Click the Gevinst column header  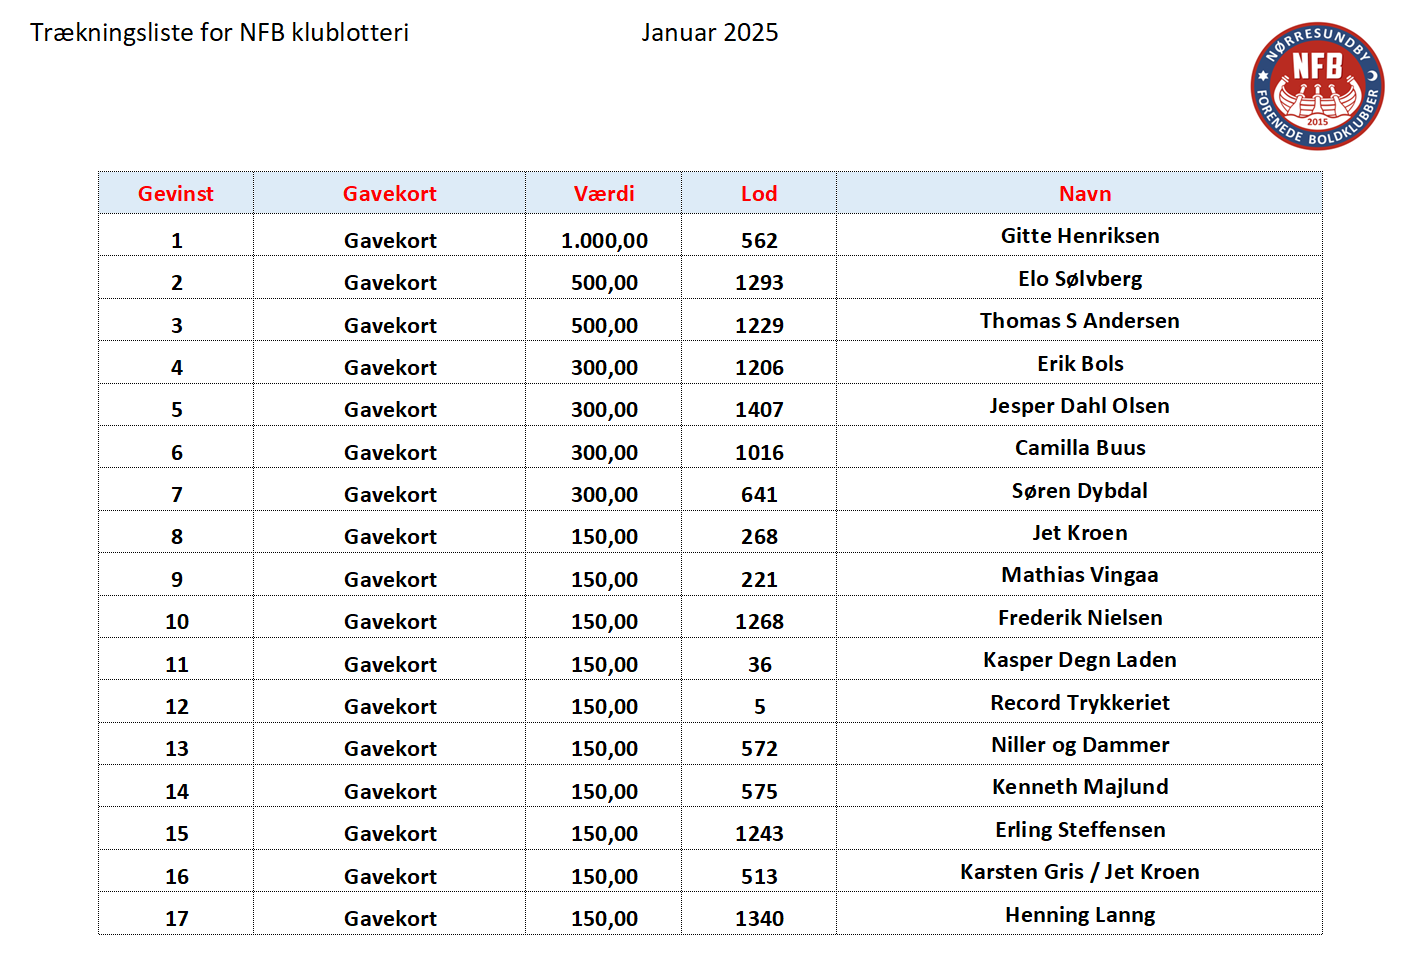coord(176,194)
